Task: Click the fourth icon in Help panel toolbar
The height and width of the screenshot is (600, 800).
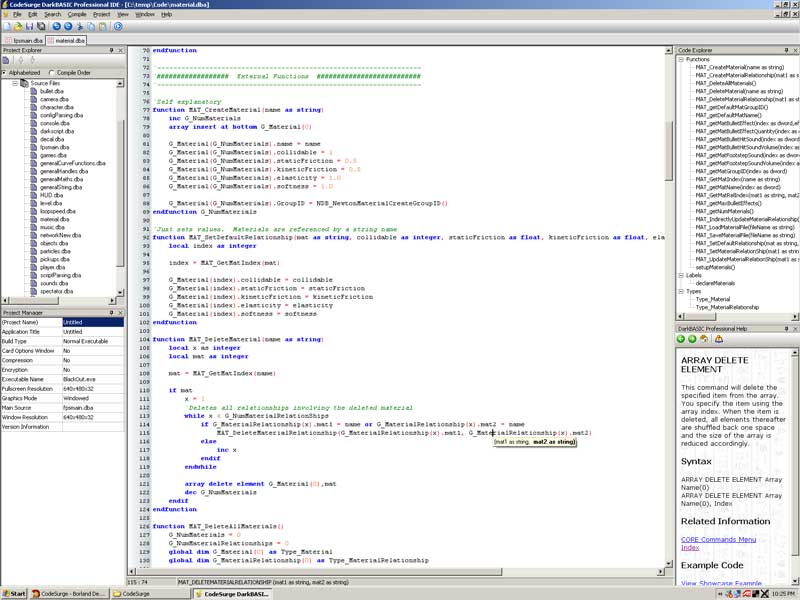Action: click(719, 339)
